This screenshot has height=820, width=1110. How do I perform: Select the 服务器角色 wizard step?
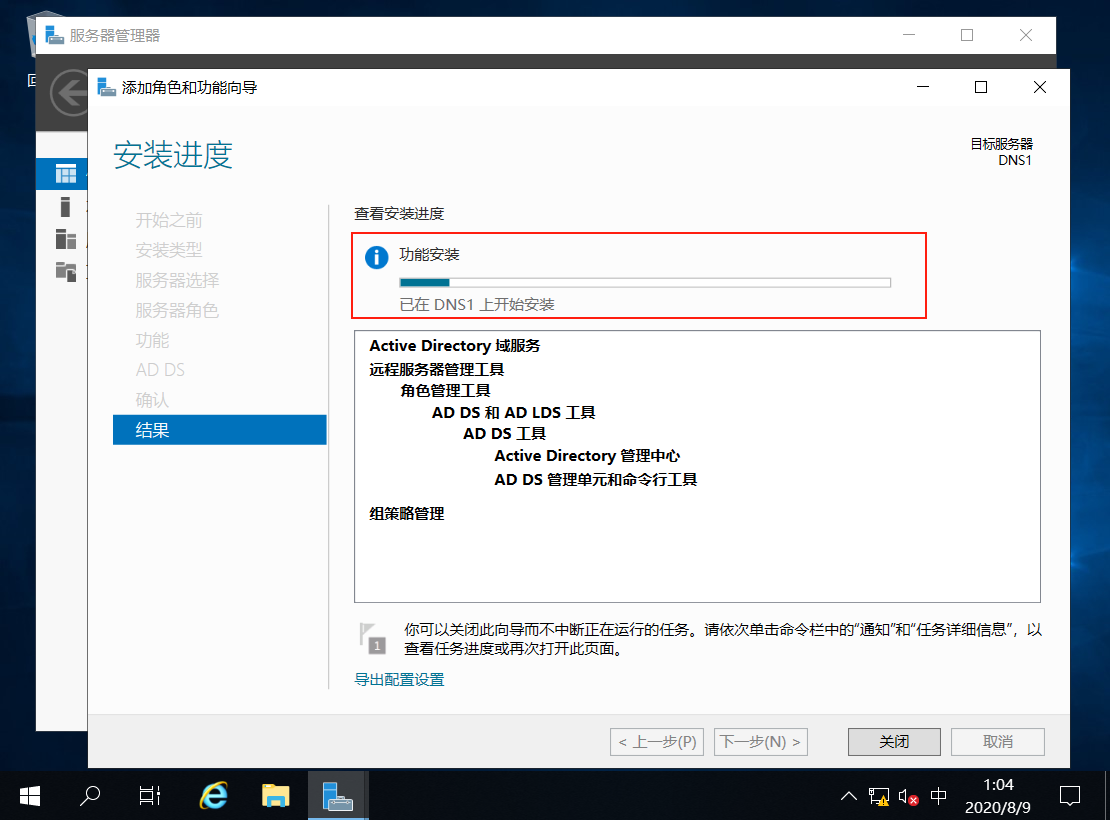177,310
